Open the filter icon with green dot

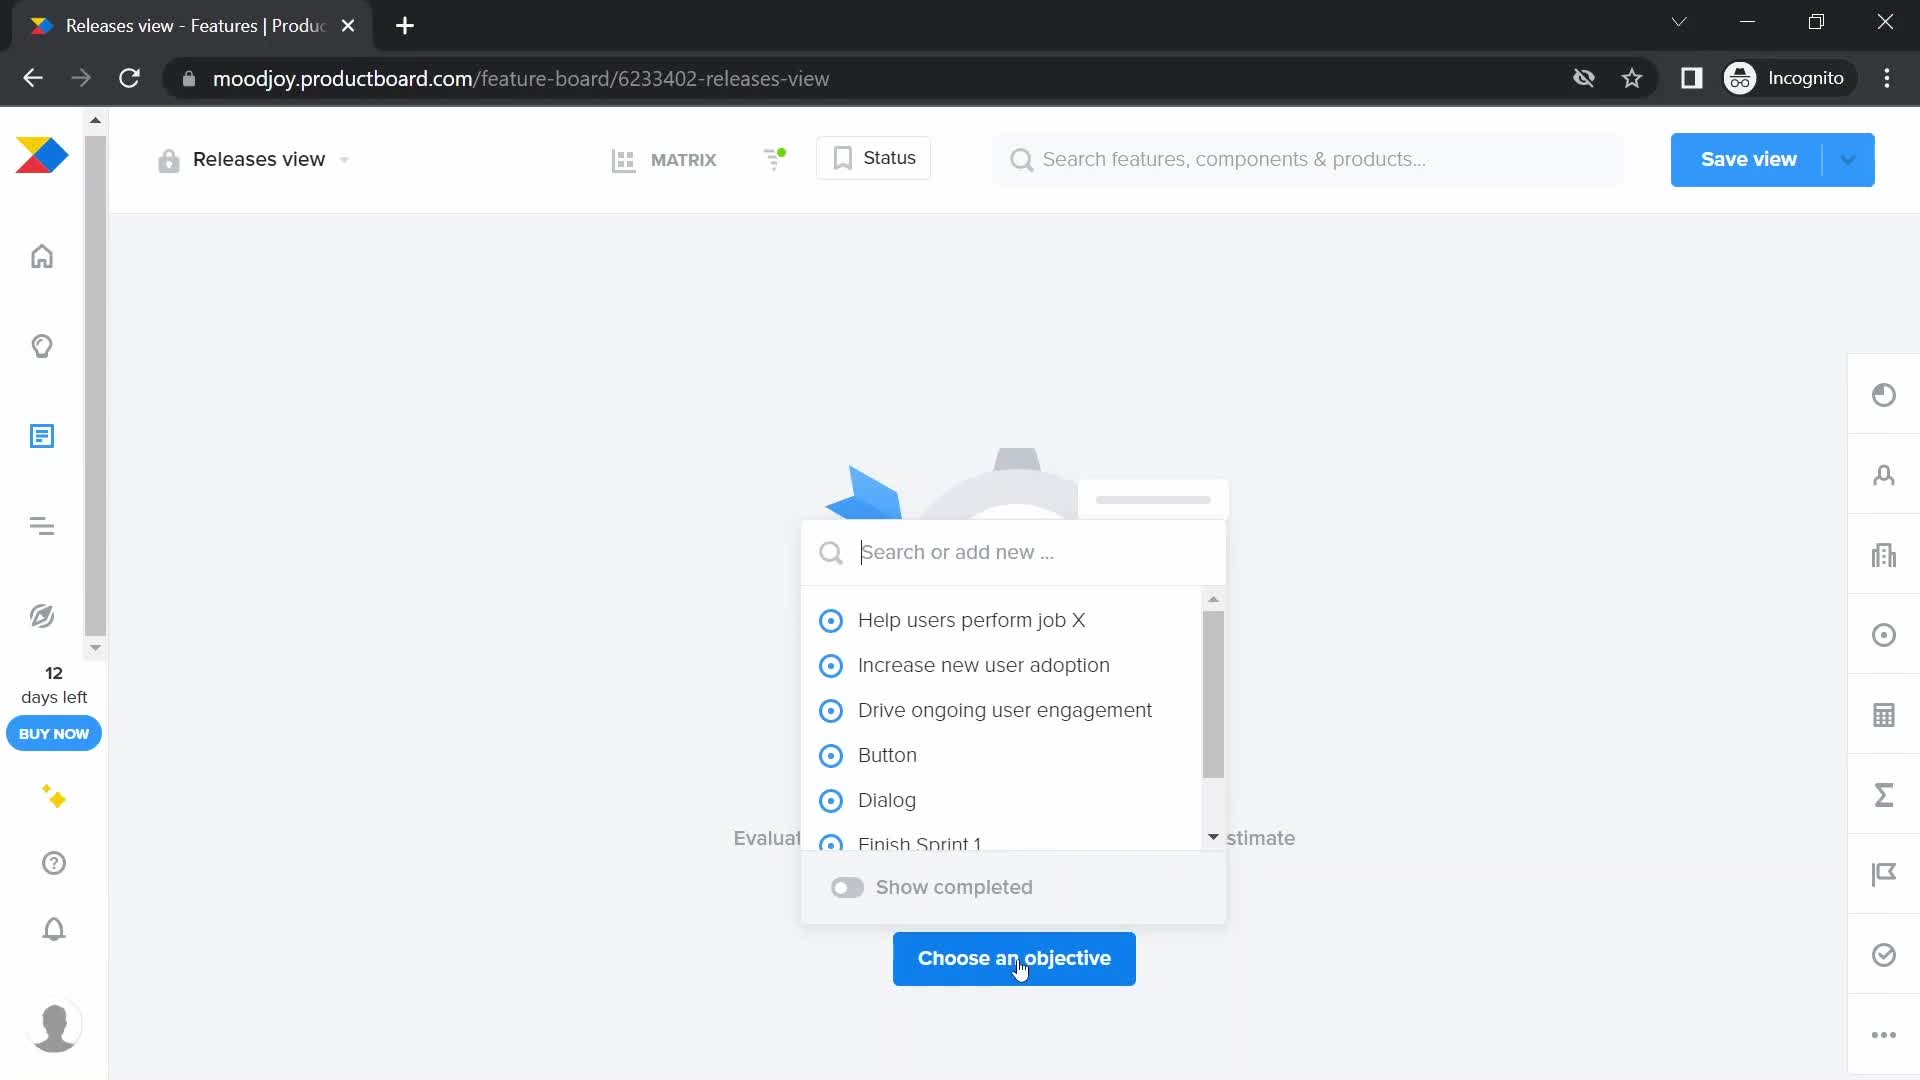pos(775,159)
